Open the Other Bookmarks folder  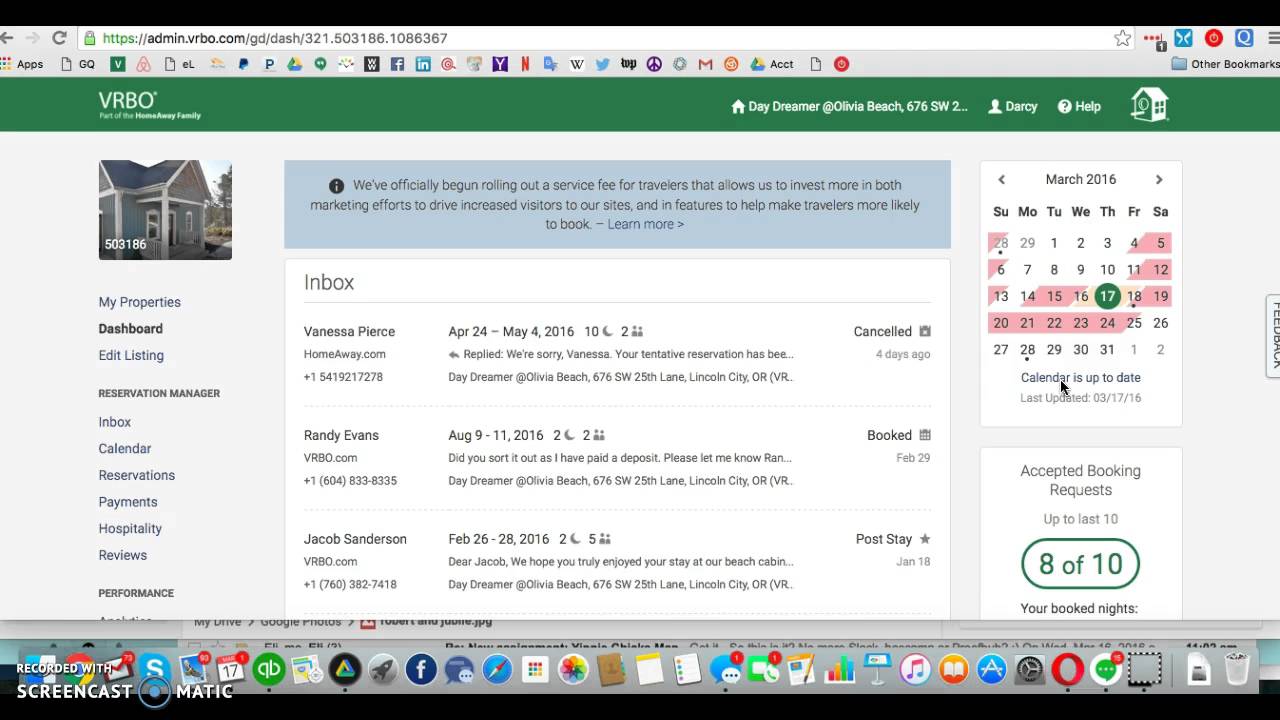(x=1225, y=64)
